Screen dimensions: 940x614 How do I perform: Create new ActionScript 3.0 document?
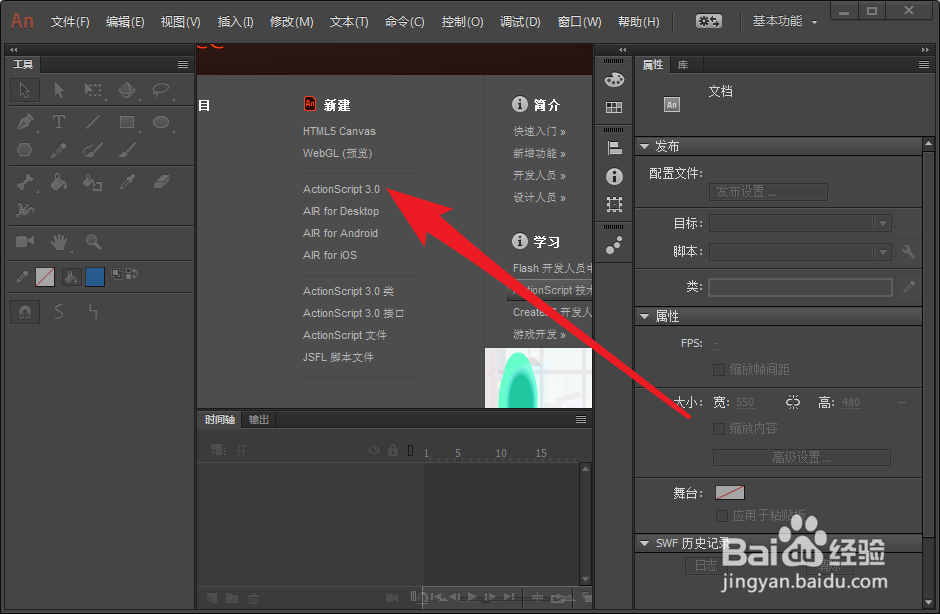(x=341, y=189)
